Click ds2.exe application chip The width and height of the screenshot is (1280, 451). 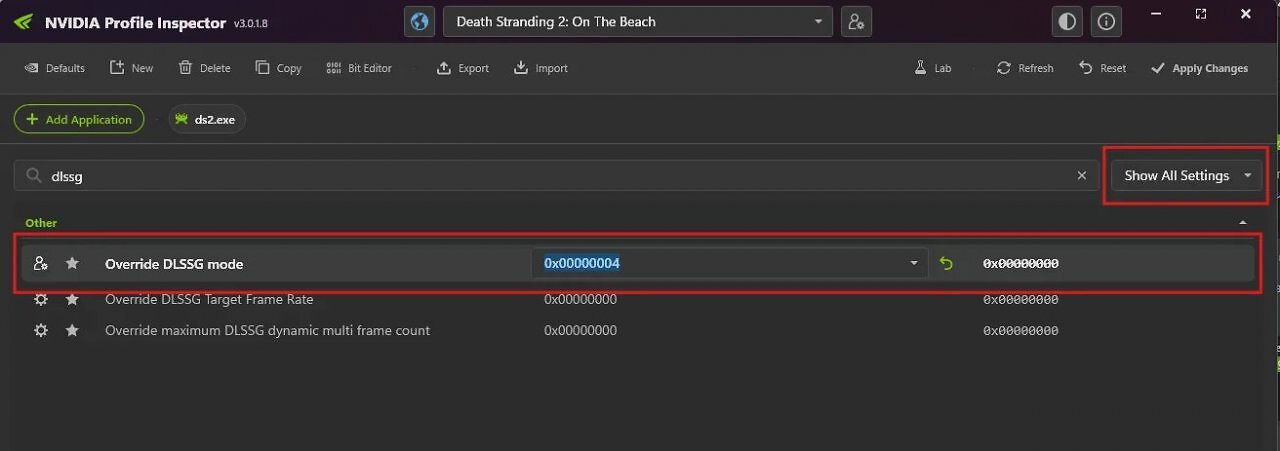click(x=206, y=119)
